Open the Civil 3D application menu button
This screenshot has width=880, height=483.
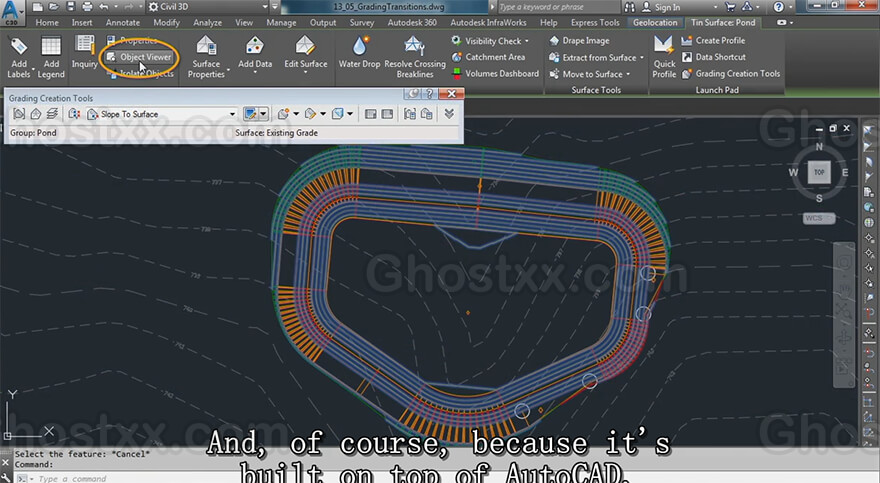(12, 12)
